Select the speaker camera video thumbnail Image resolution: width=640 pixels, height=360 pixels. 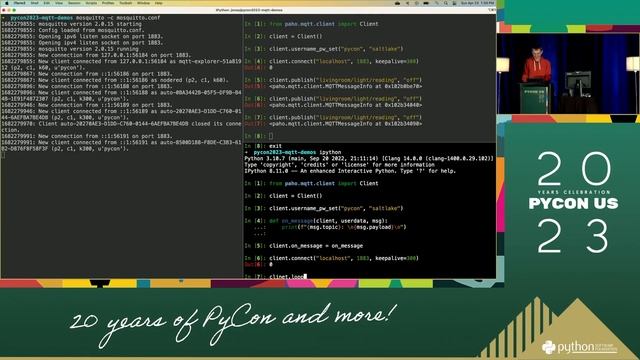[x=567, y=73]
